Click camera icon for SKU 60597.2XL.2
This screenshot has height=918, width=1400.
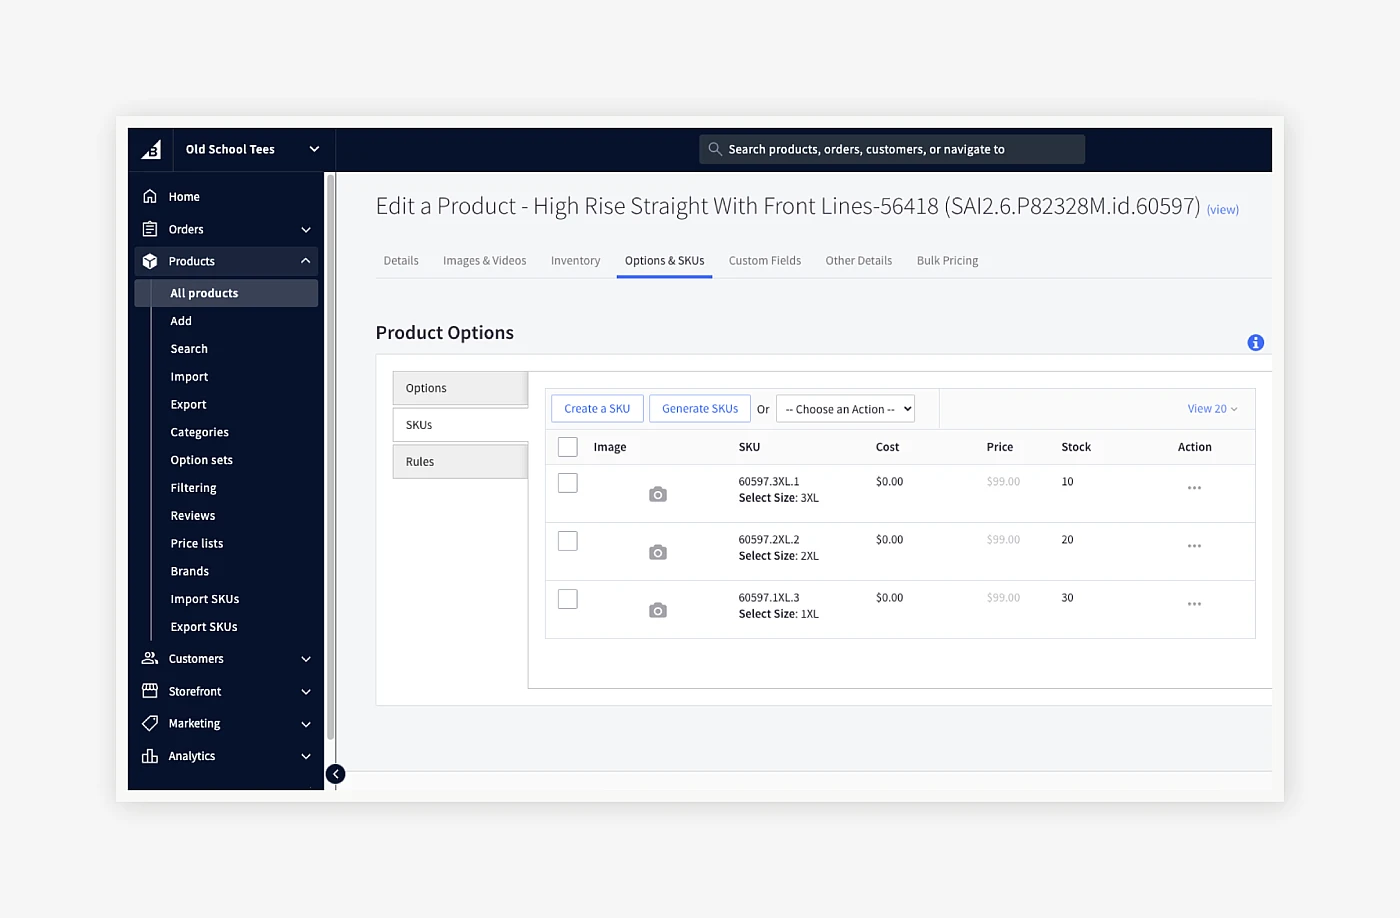[x=658, y=552]
